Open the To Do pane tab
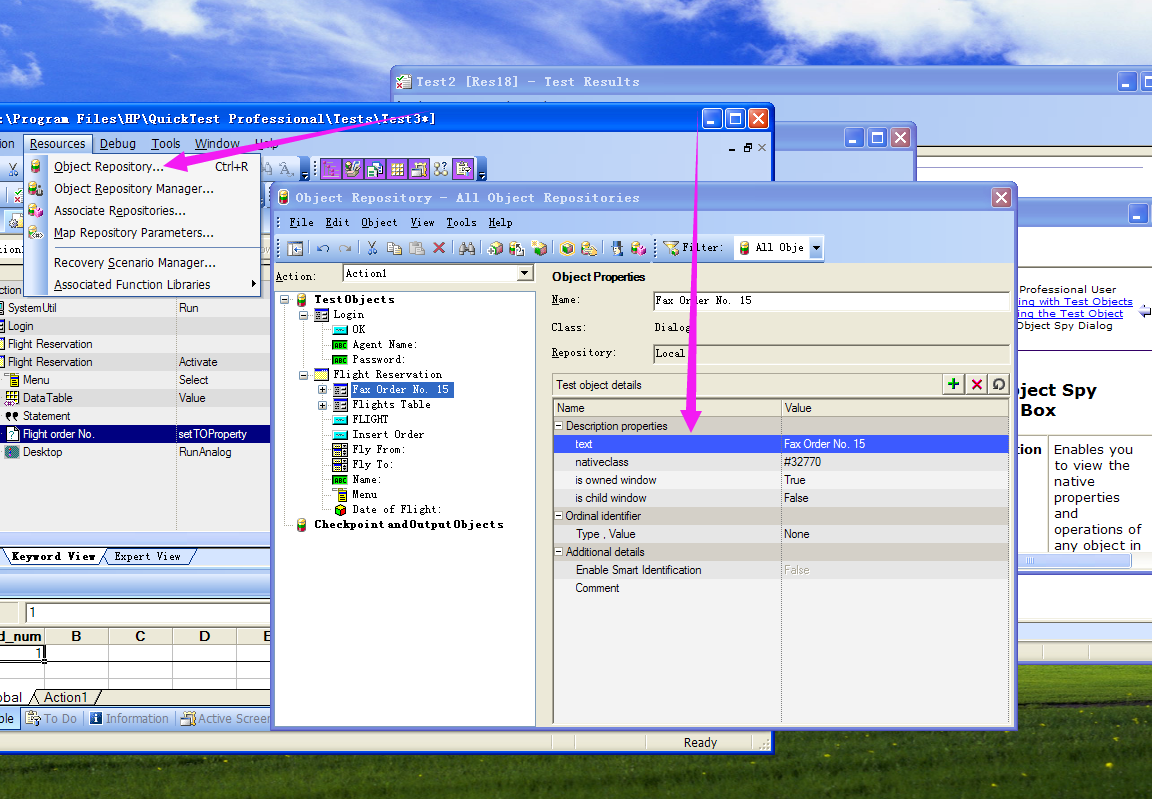Viewport: 1152px width, 799px height. [51, 719]
